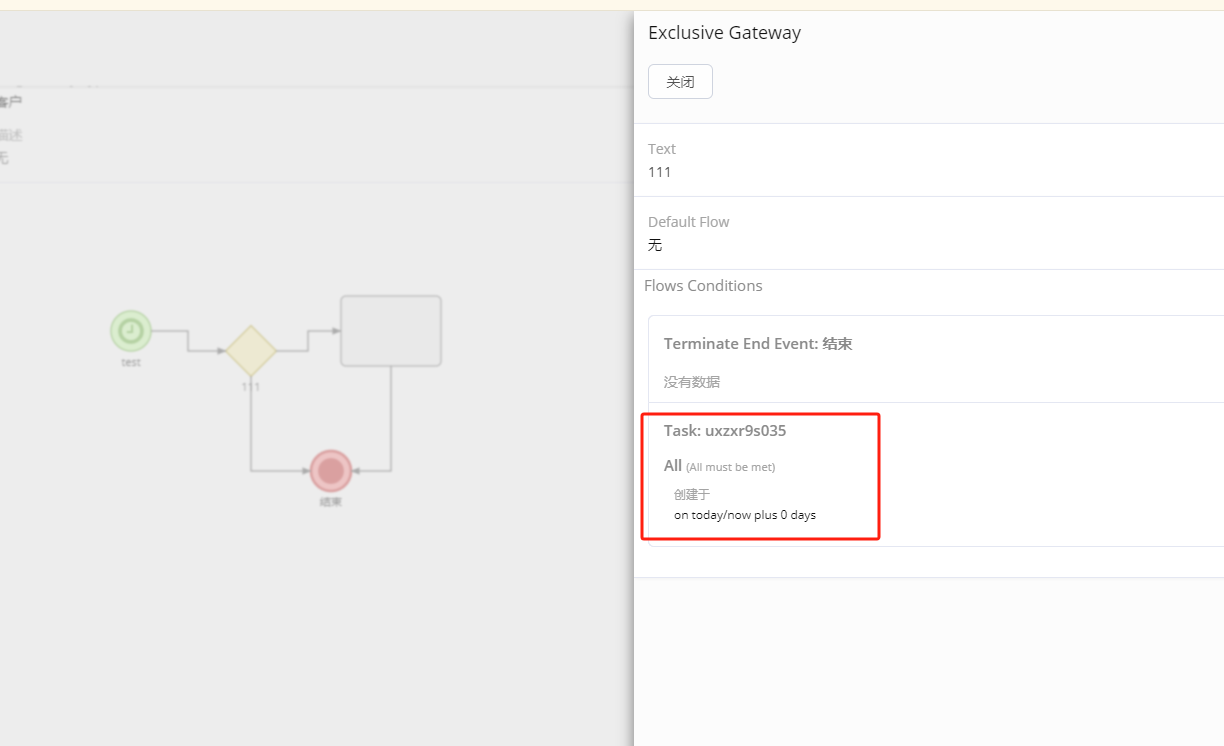Click the "on today/now plus 0 days" condition
Image resolution: width=1224 pixels, height=746 pixels.
tap(745, 515)
